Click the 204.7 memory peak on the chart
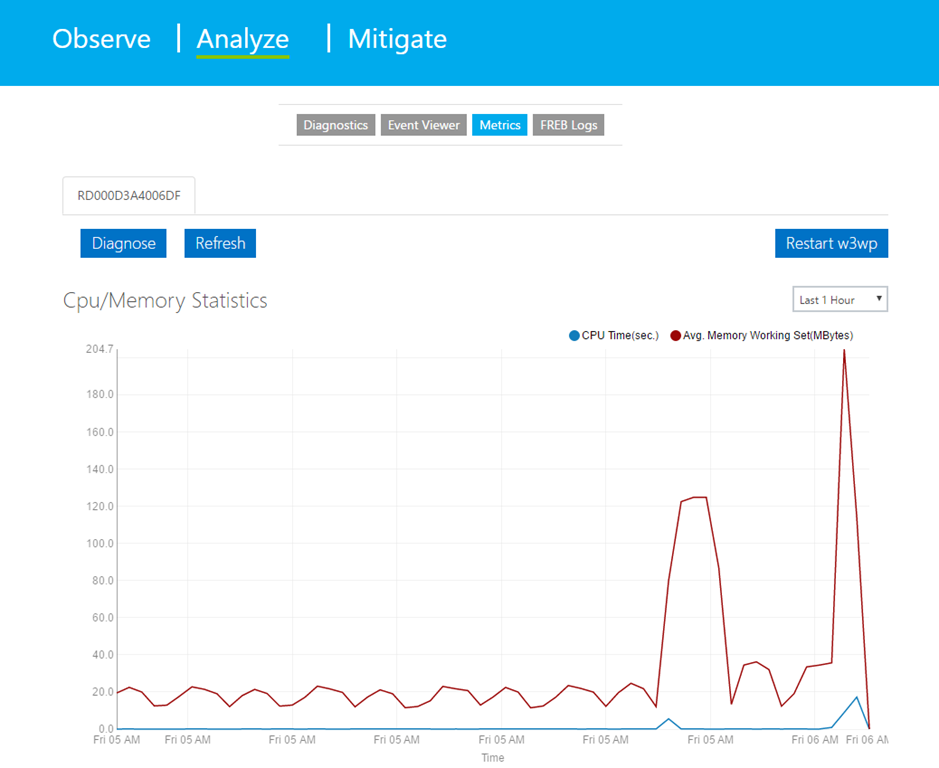 (844, 351)
